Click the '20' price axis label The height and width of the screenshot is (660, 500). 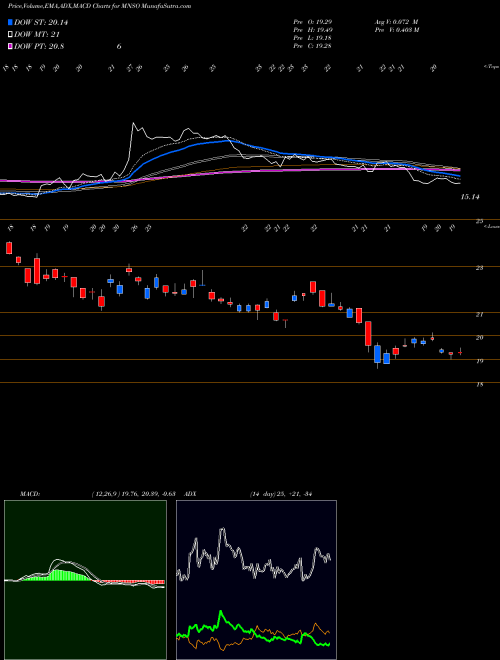(479, 337)
